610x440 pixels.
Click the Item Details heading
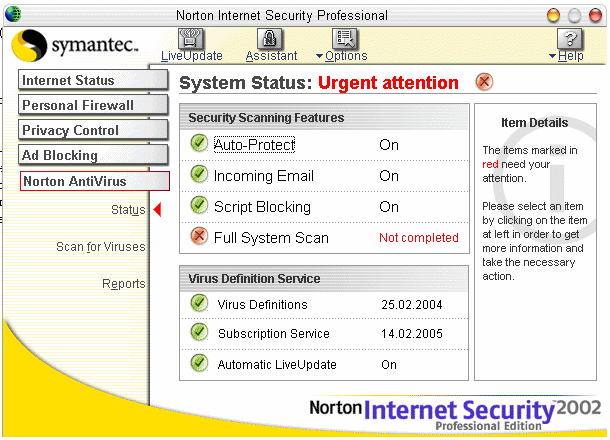[535, 123]
